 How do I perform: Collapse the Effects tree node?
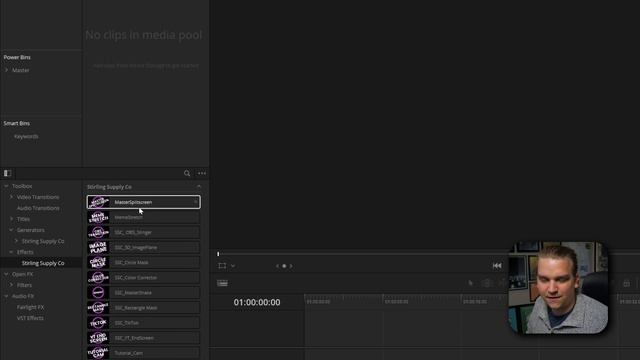pyautogui.click(x=11, y=252)
